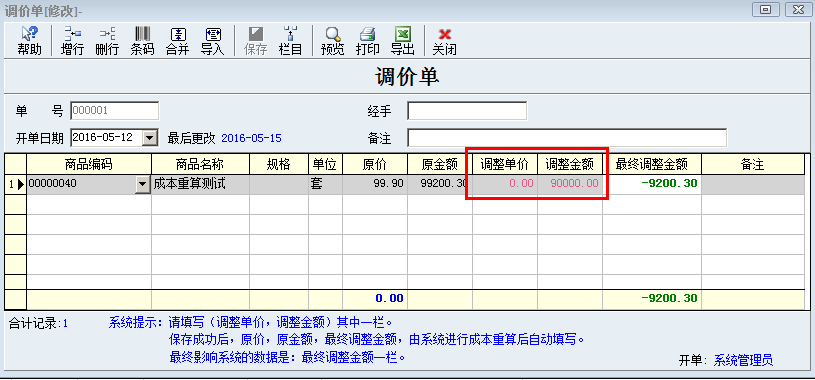The height and width of the screenshot is (380, 815).
Task: Open 栏目 column settings
Action: point(291,41)
